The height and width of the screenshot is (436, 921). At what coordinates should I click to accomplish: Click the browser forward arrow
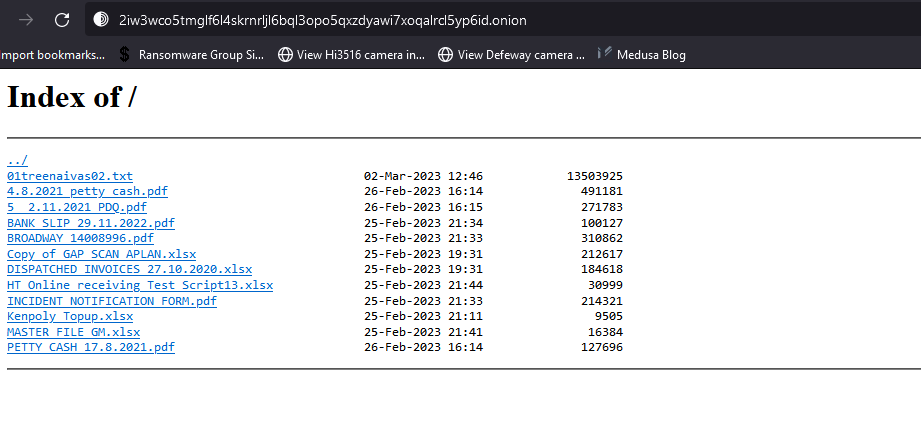click(x=26, y=20)
